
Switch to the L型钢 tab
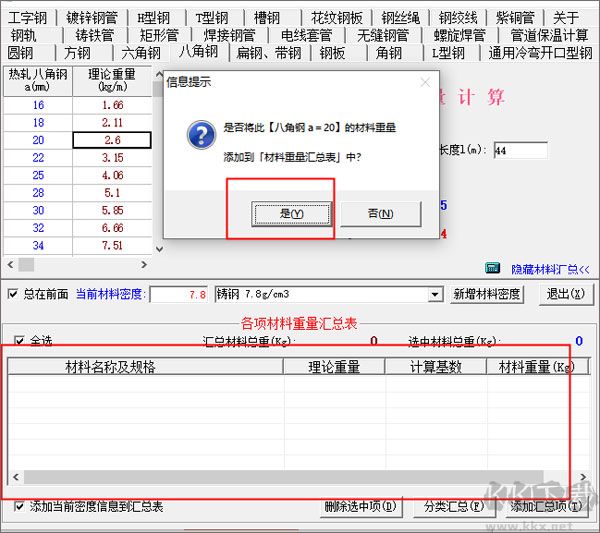[x=448, y=53]
